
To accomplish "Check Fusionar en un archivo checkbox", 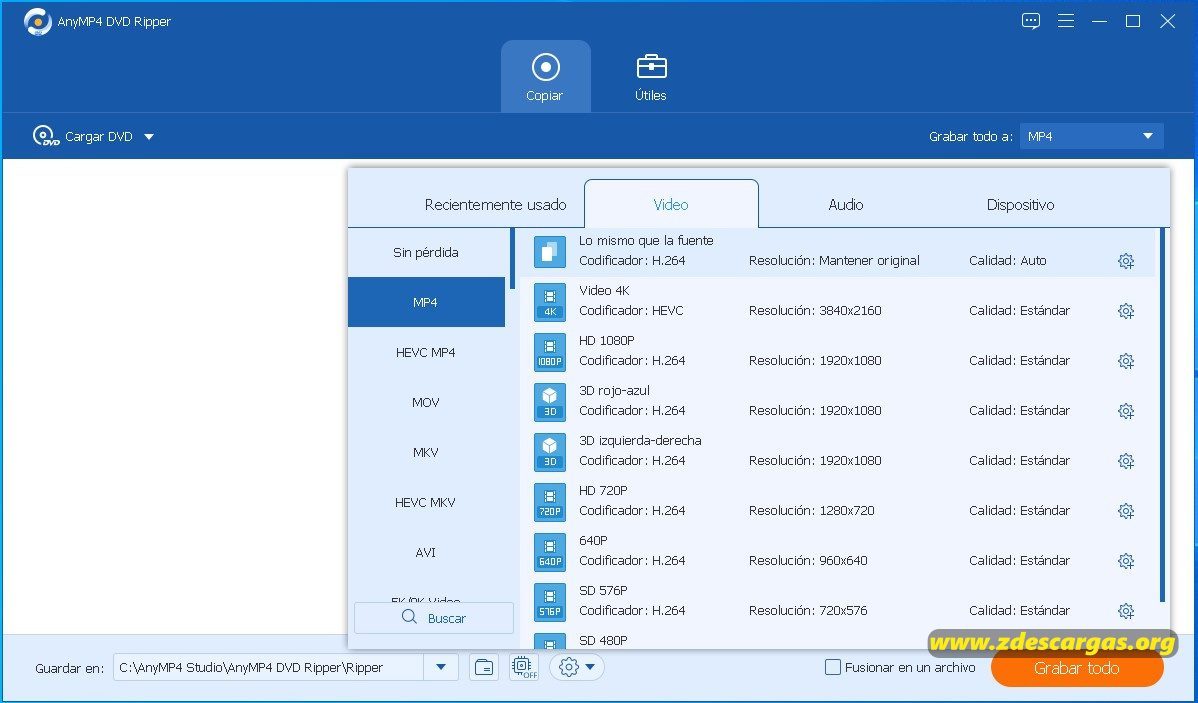I will coord(833,667).
